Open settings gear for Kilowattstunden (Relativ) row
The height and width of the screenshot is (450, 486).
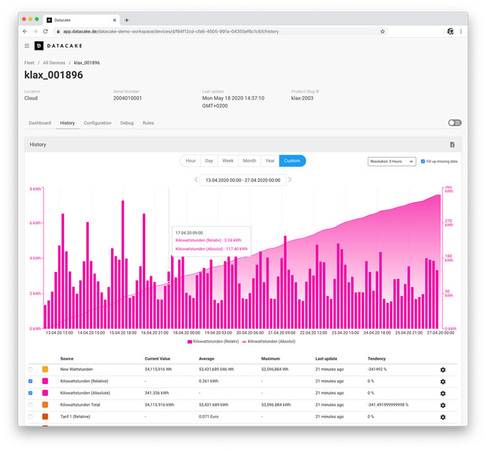pos(443,381)
